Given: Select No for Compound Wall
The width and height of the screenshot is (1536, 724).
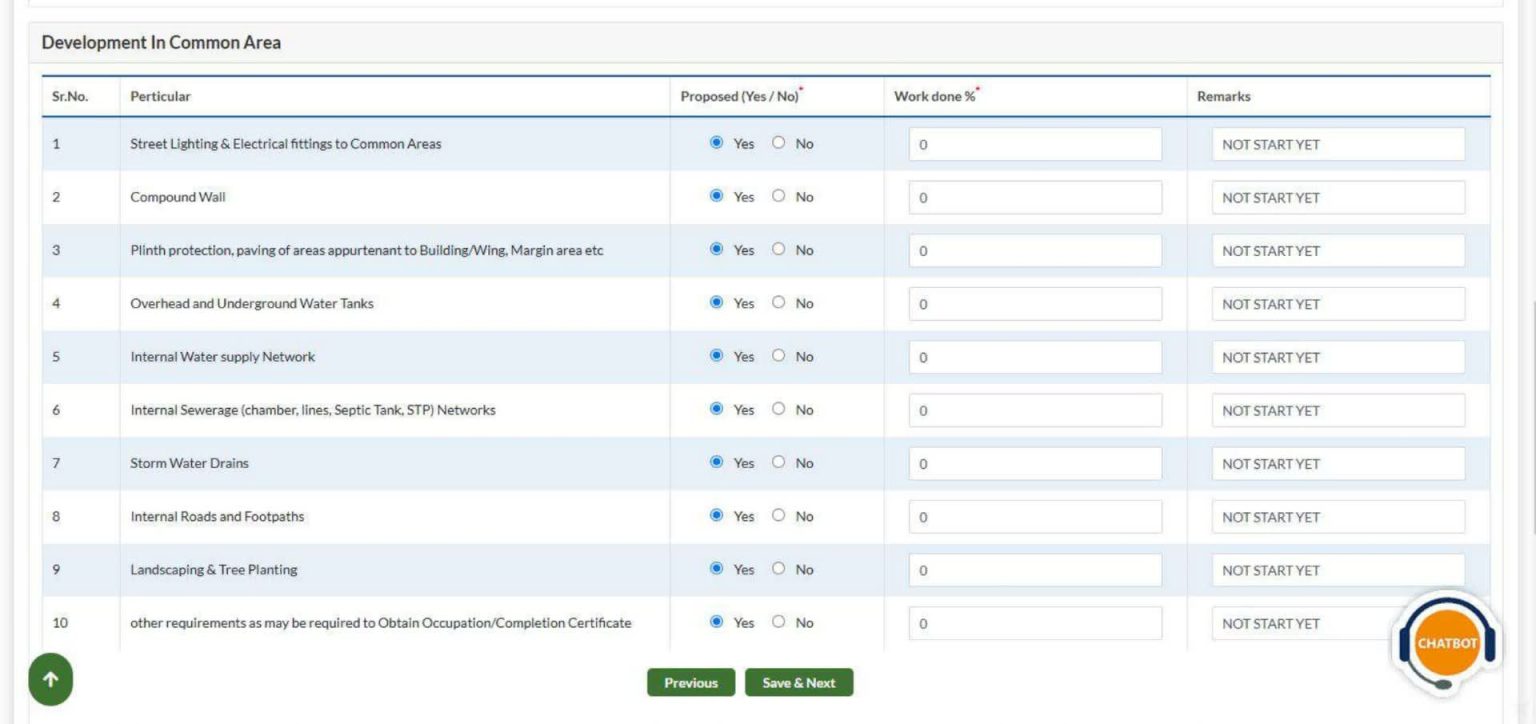Looking at the screenshot, I should tap(779, 196).
